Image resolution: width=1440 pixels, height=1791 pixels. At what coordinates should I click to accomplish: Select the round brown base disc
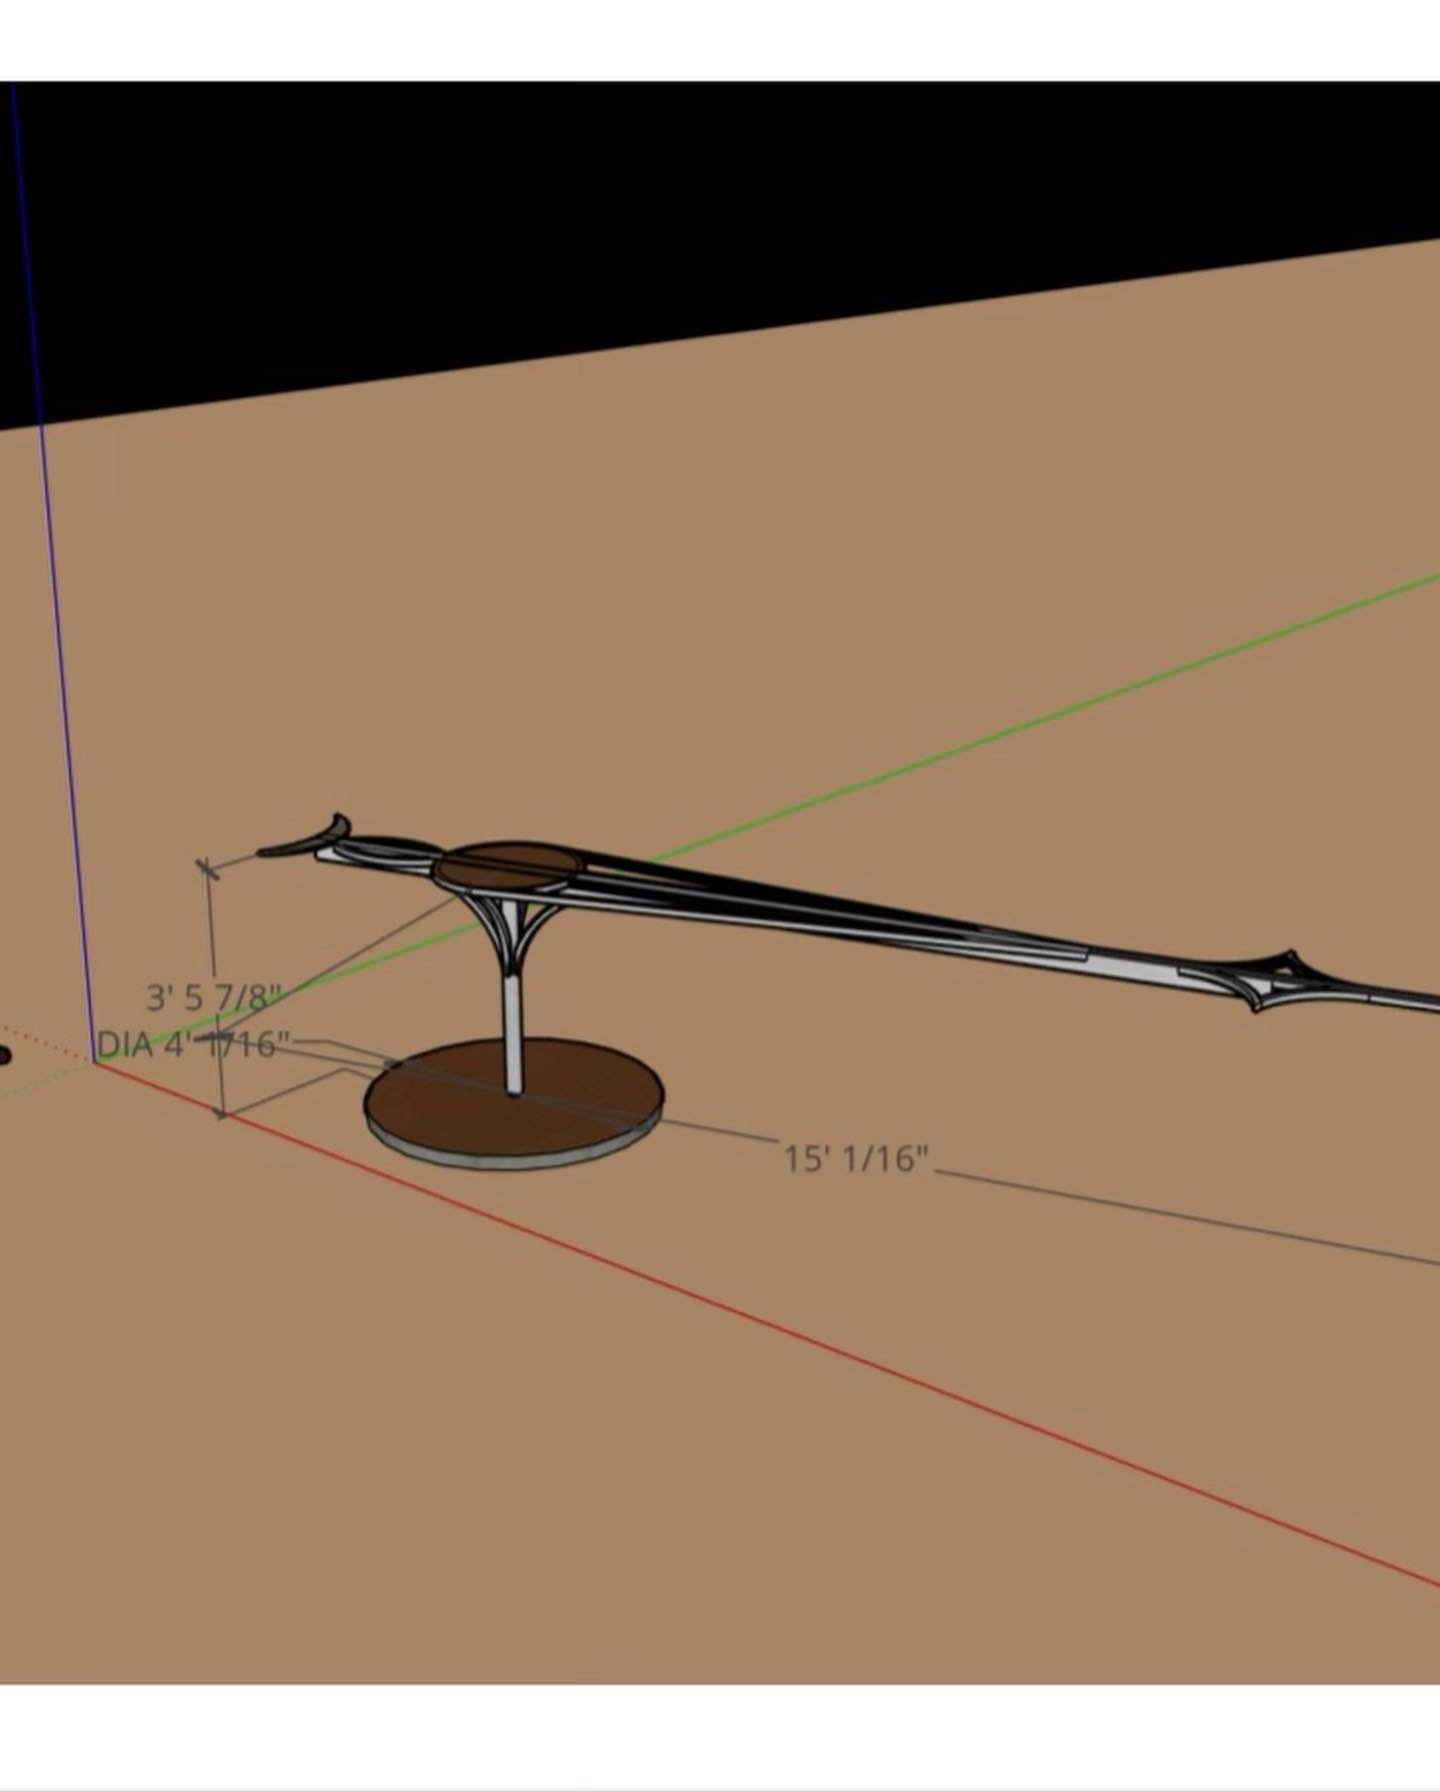(x=470, y=1100)
